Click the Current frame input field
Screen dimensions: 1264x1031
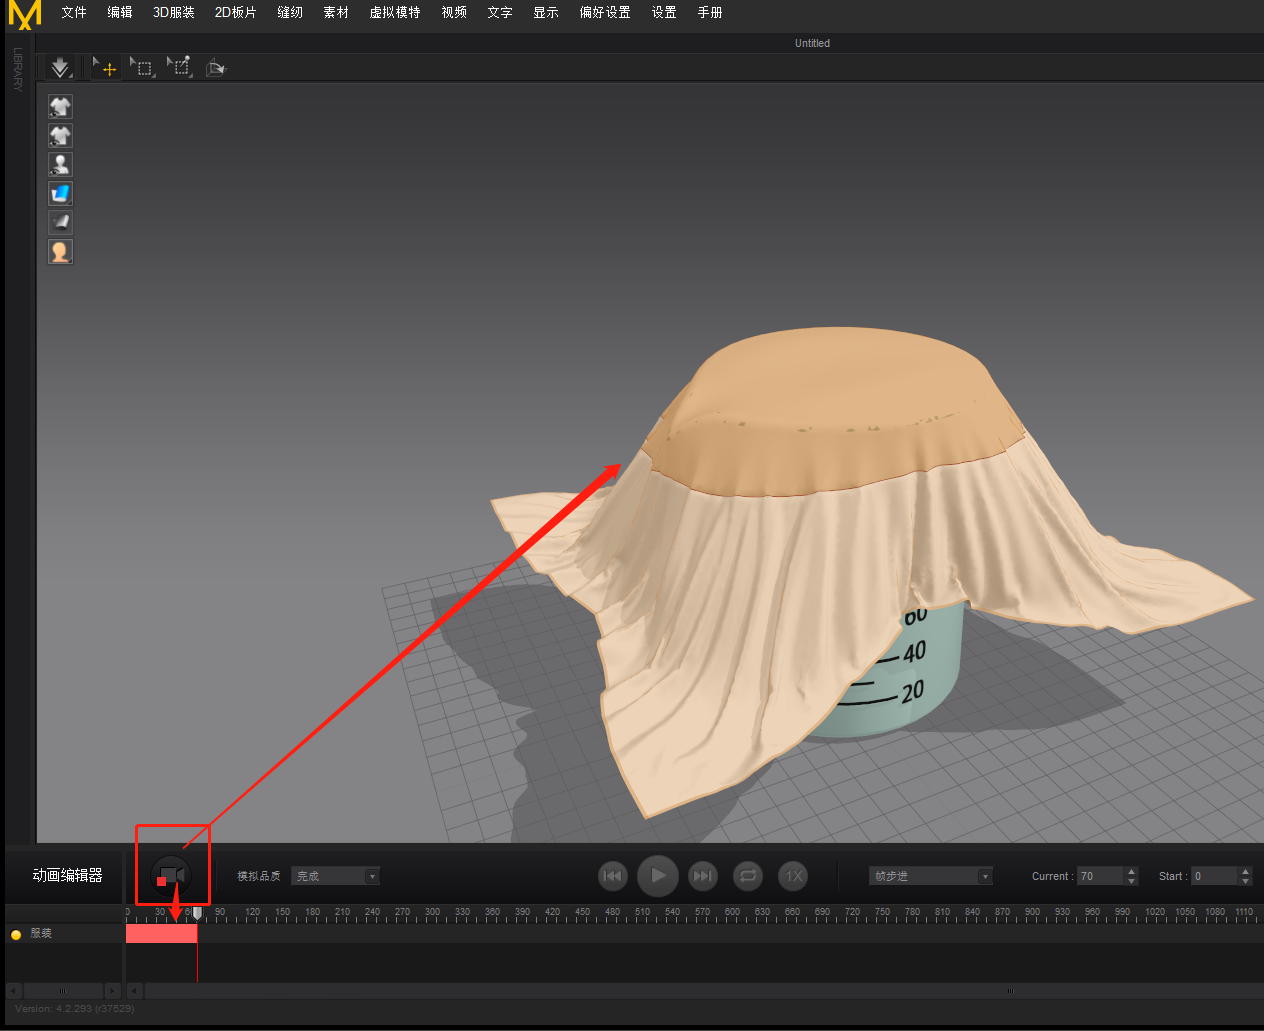coord(1100,876)
